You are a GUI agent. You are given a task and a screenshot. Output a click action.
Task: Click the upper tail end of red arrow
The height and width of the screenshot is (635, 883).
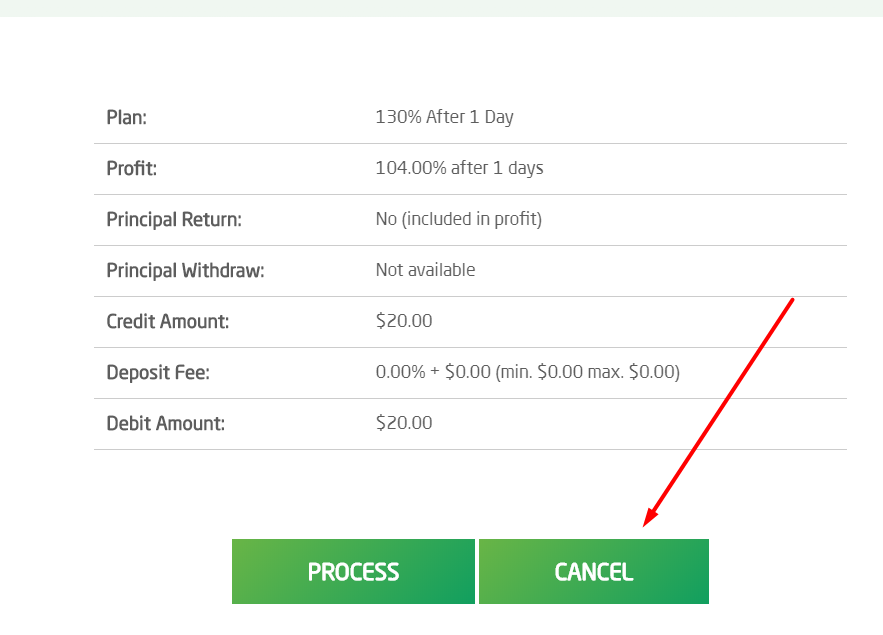click(791, 300)
